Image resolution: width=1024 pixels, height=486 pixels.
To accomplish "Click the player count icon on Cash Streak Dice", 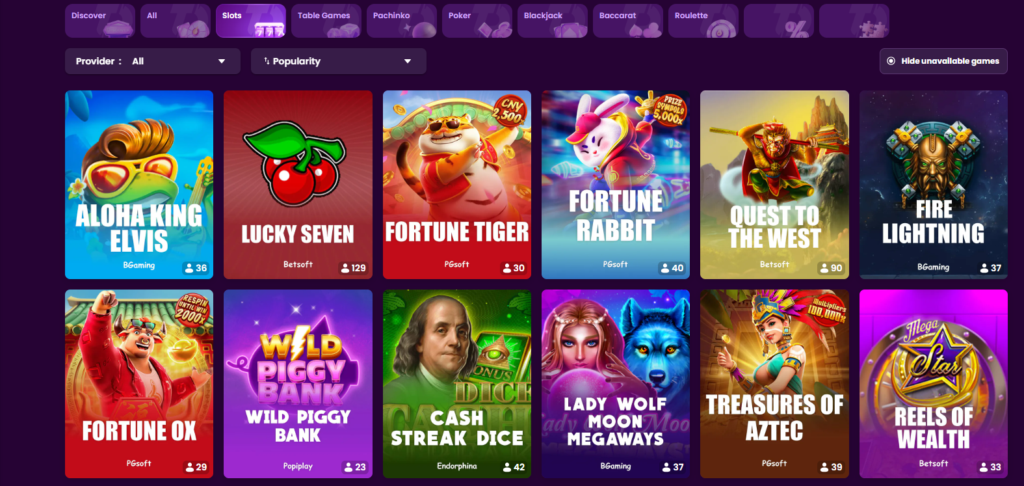I will pos(507,467).
